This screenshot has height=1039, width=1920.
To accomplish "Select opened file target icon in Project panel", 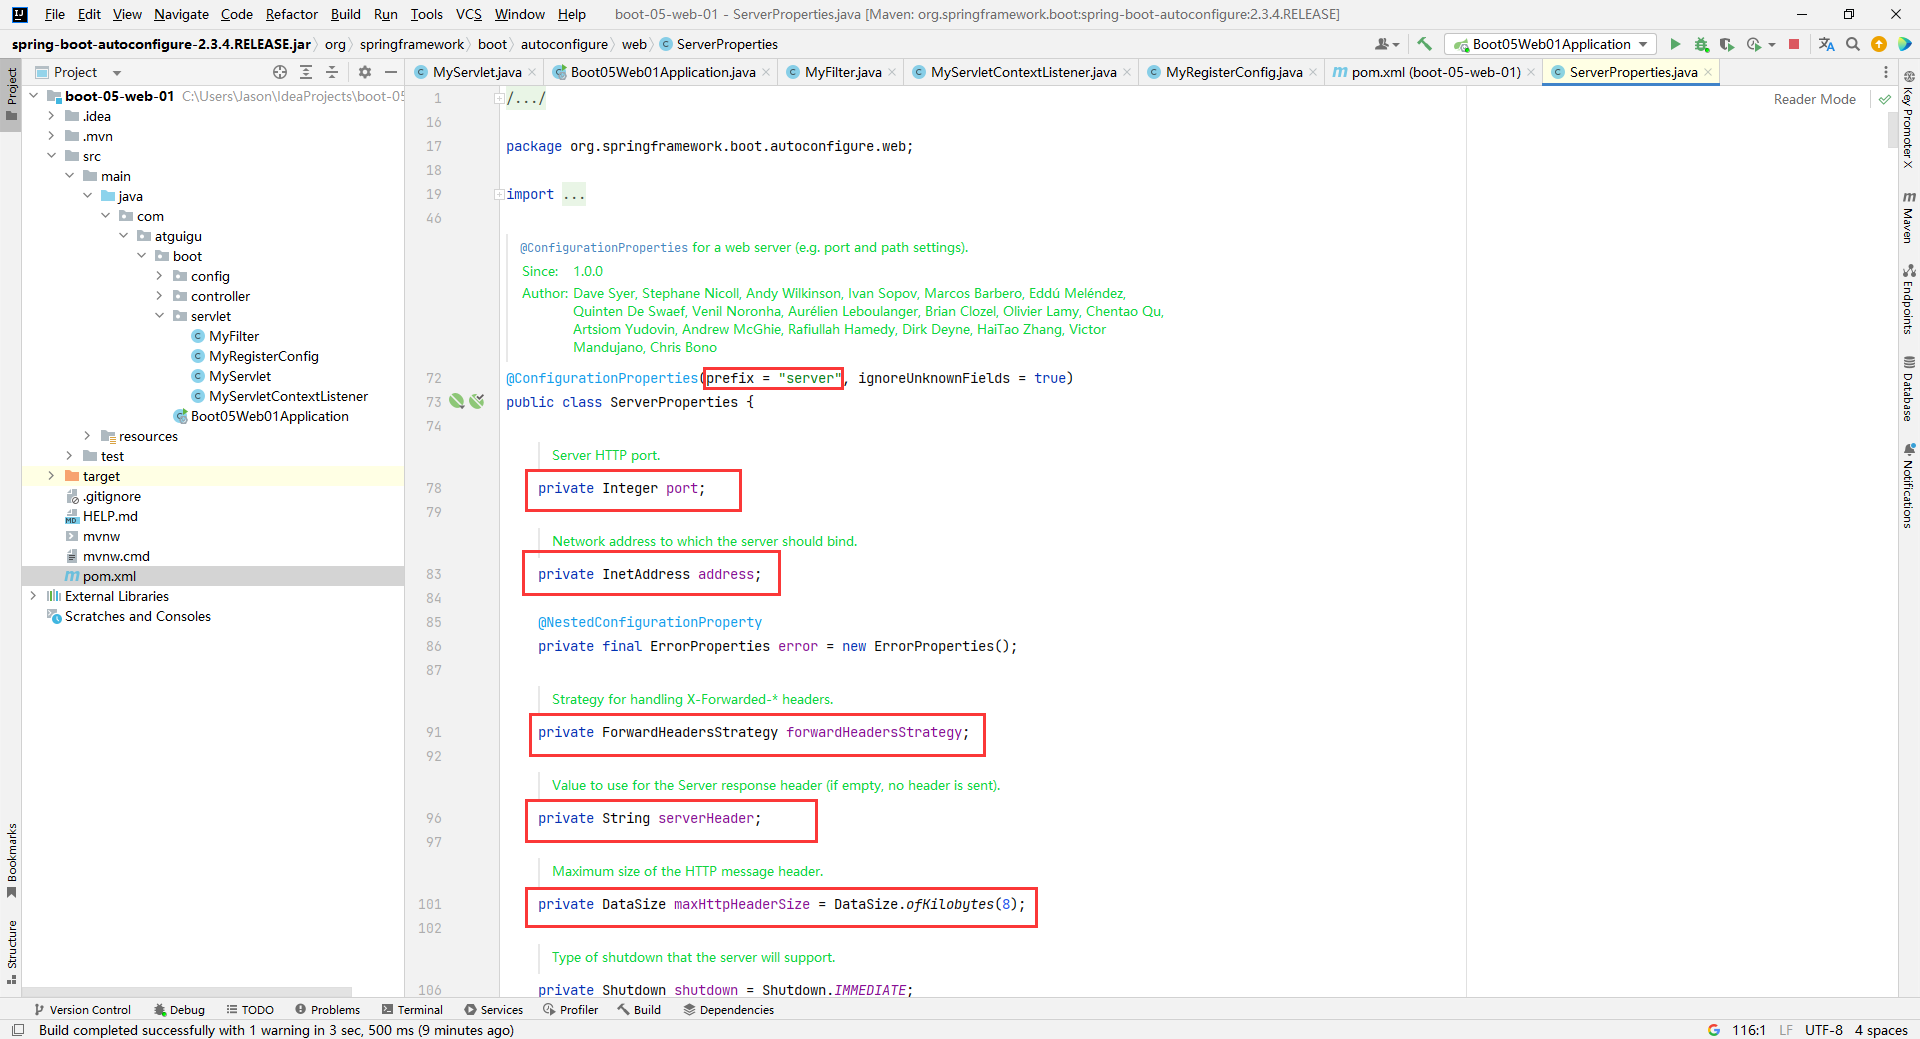I will (280, 72).
